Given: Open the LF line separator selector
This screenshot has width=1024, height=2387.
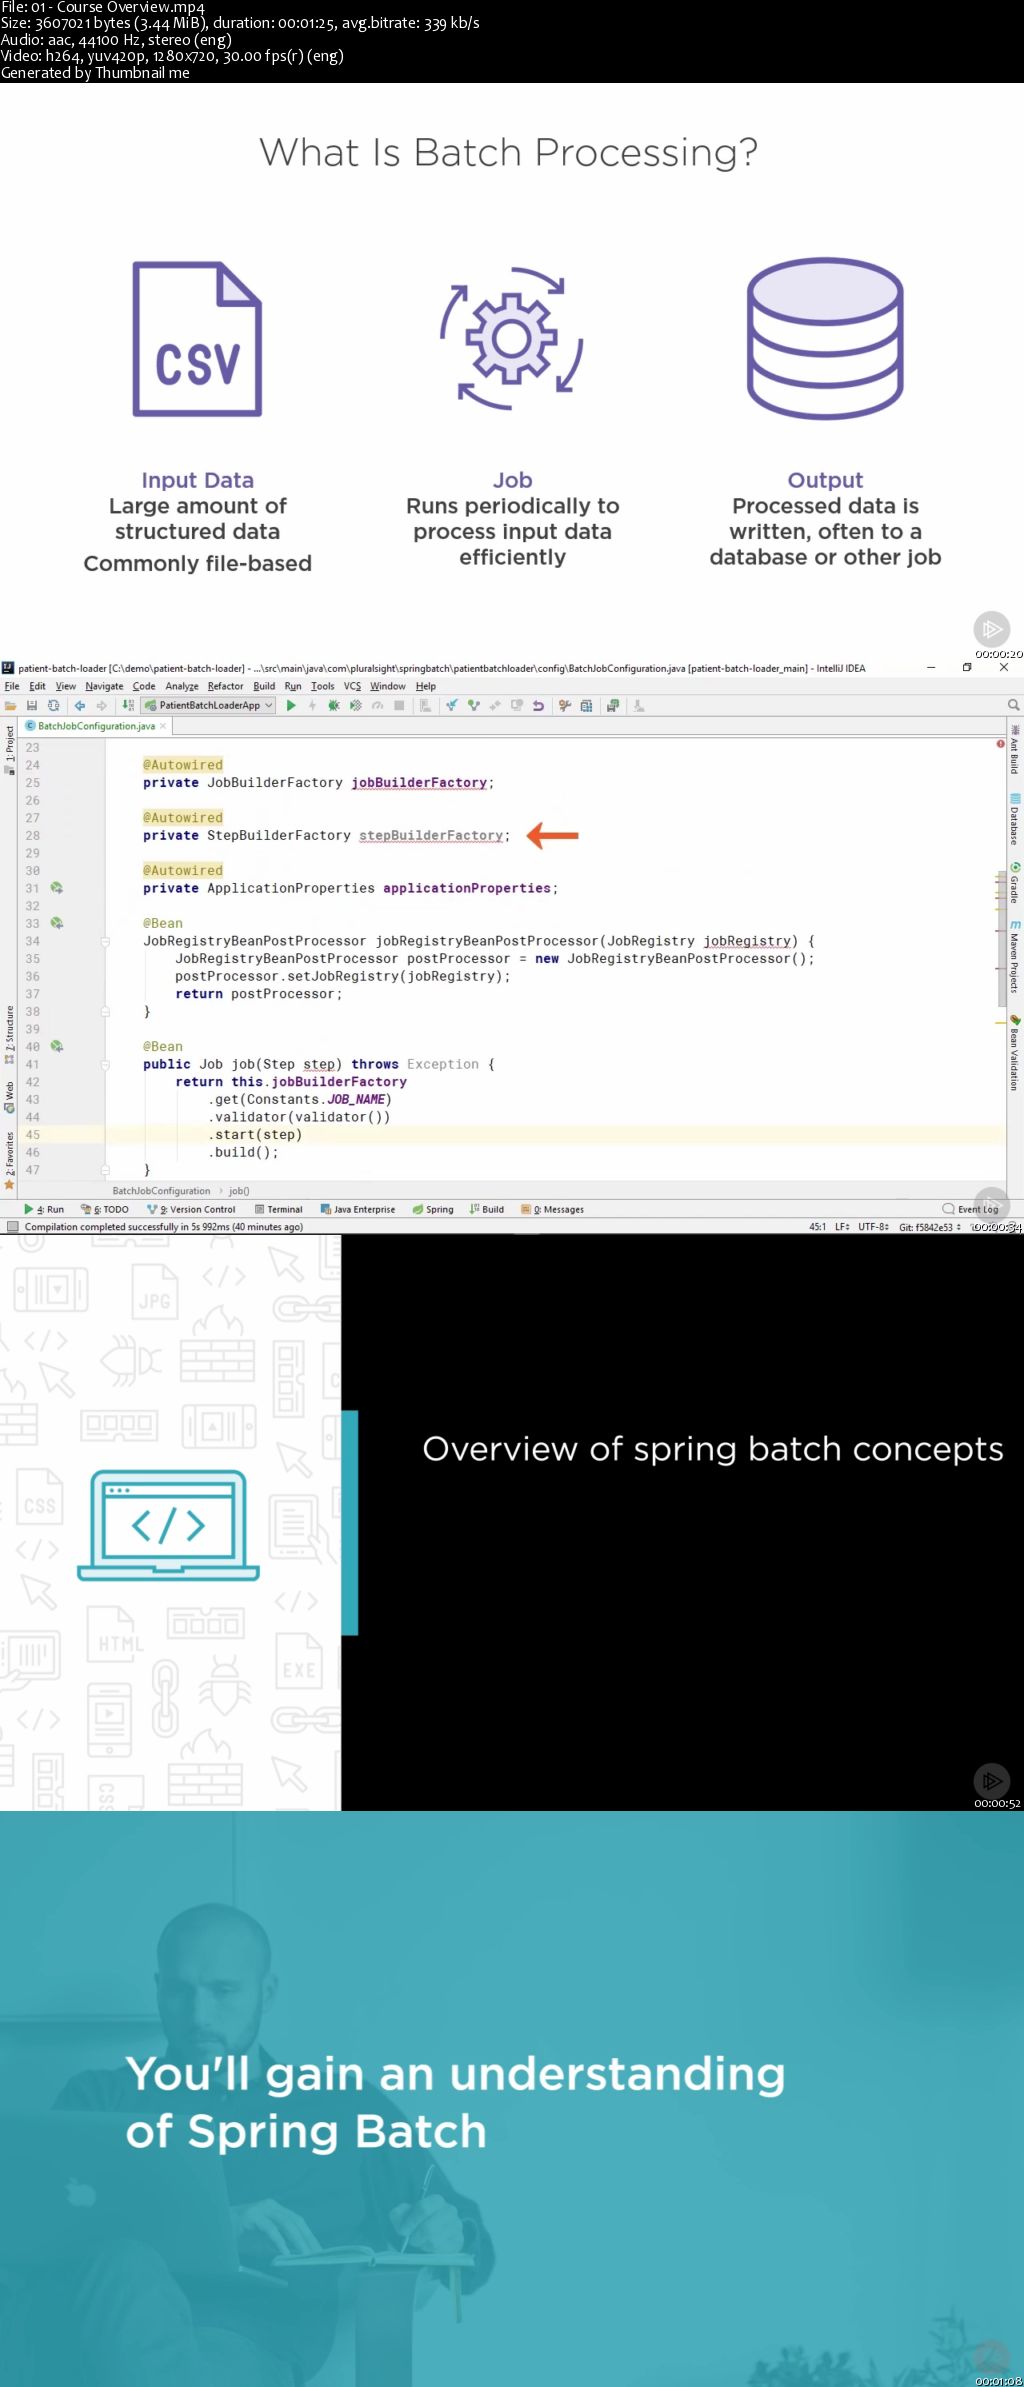Looking at the screenshot, I should [x=842, y=1227].
